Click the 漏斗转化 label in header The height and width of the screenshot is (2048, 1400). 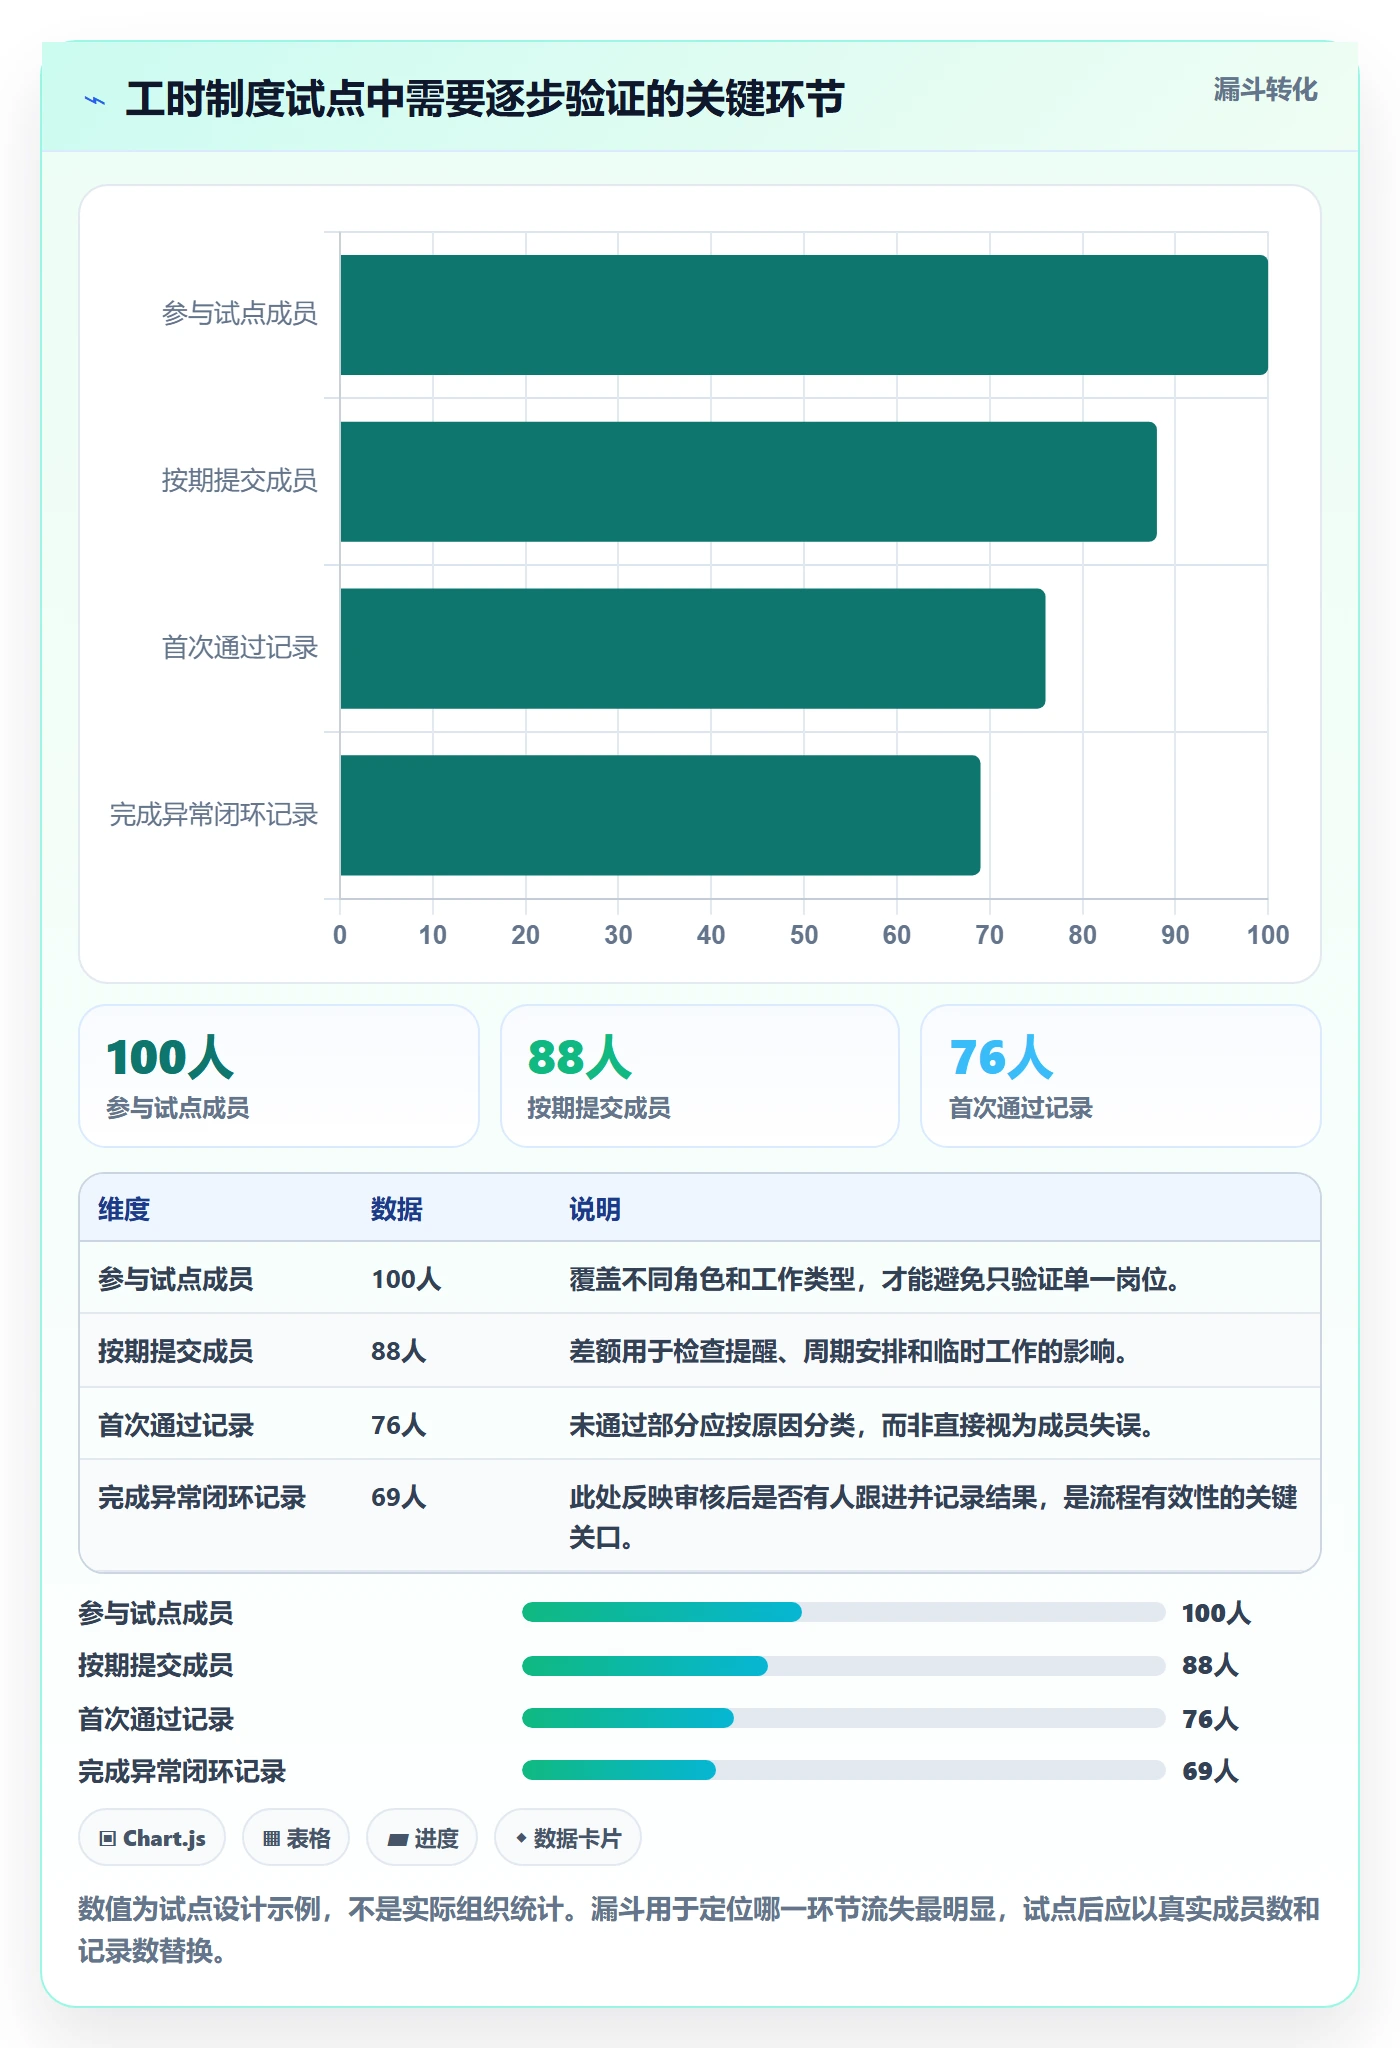[1265, 90]
